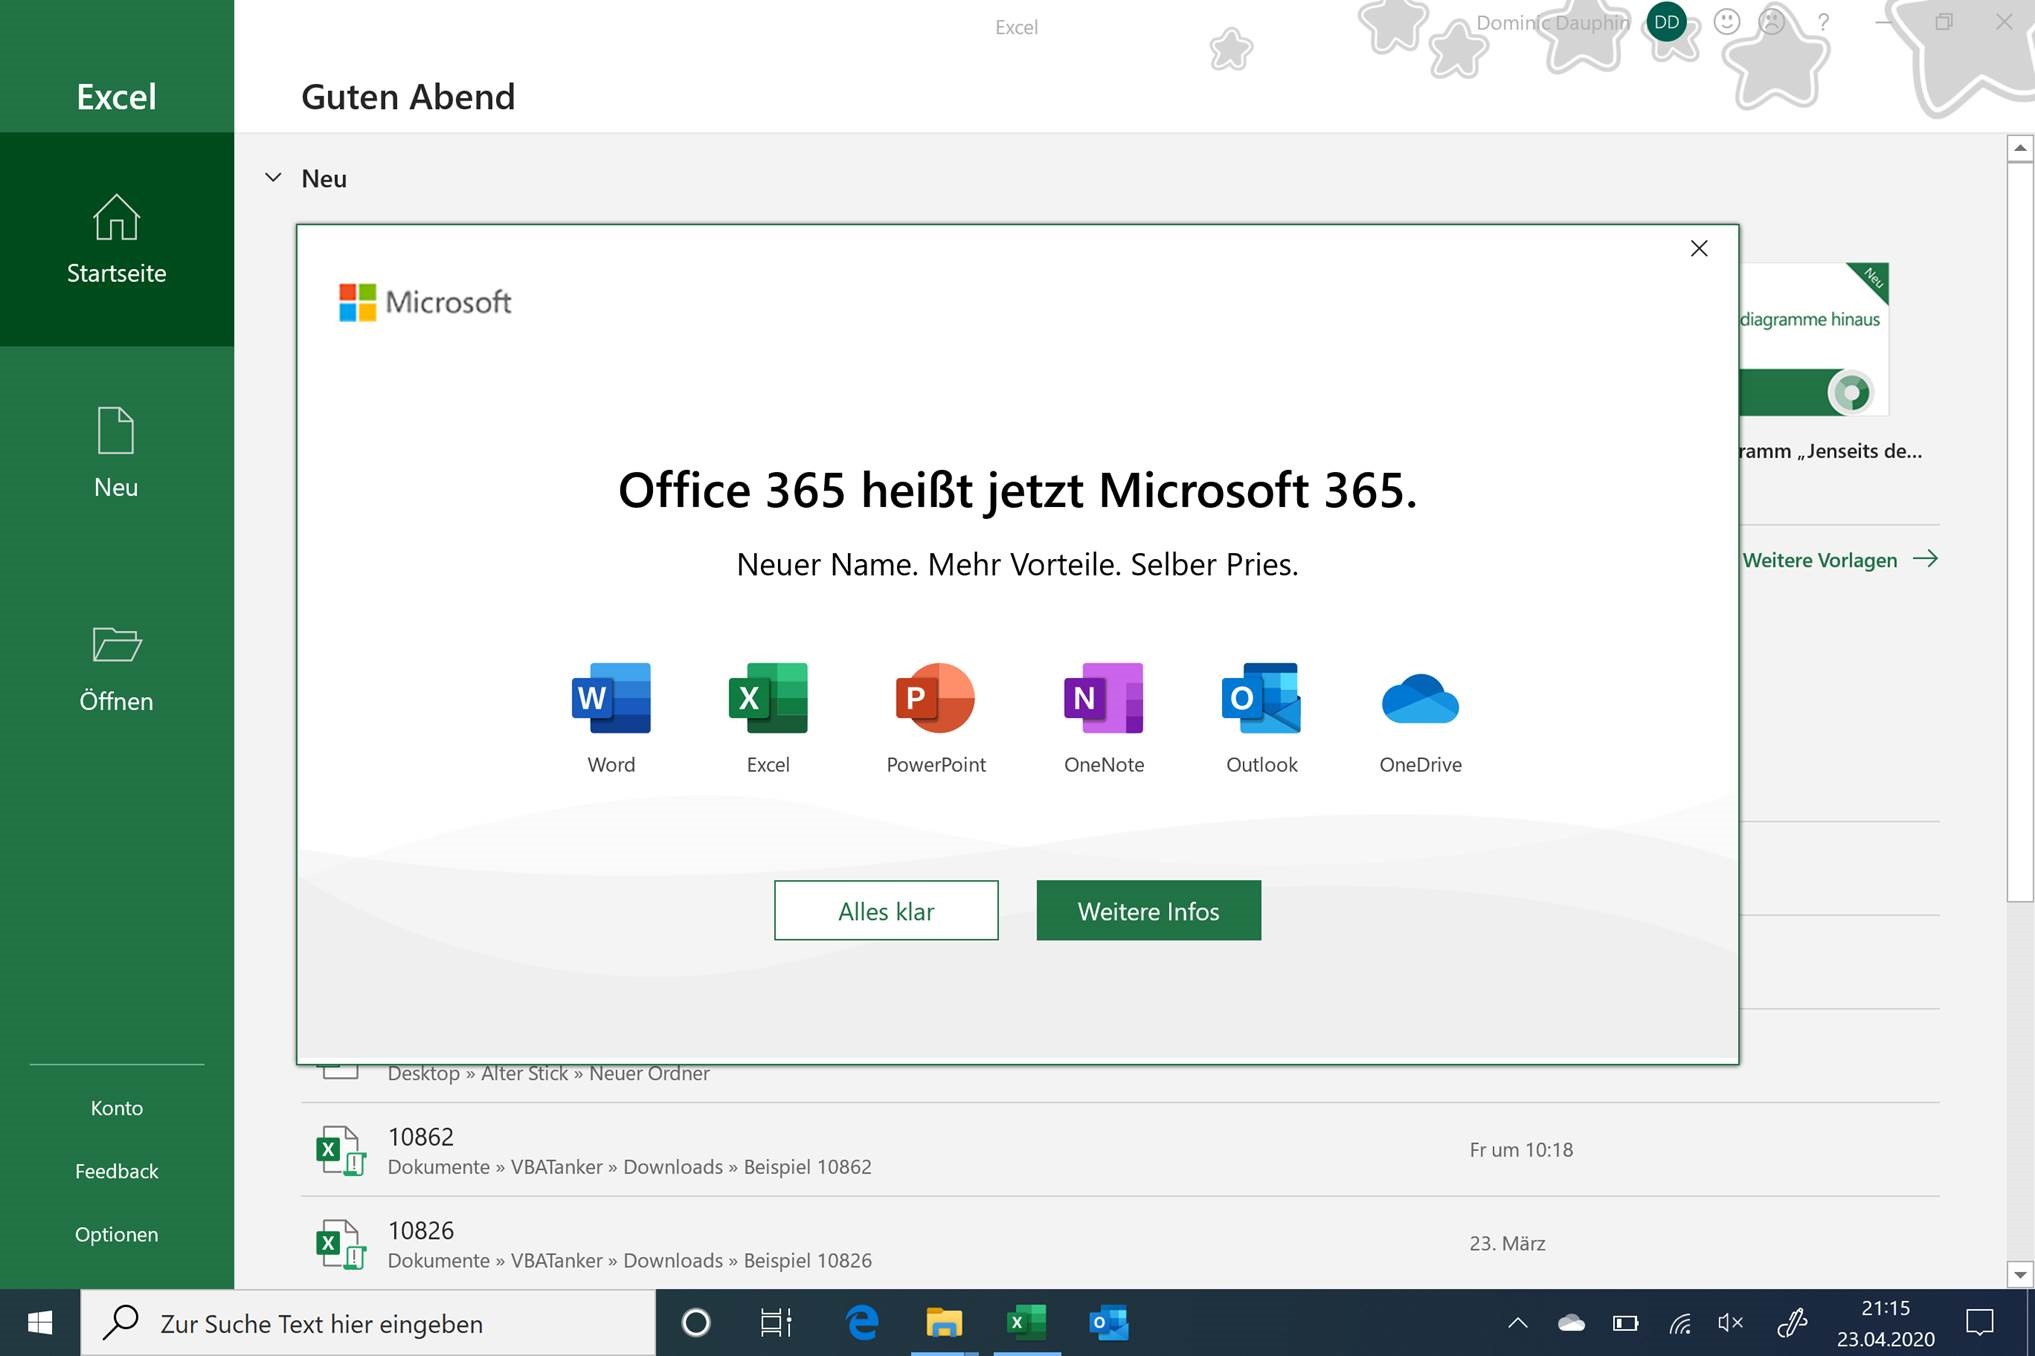The width and height of the screenshot is (2035, 1356).
Task: Expand hidden system tray icons
Action: point(1517,1322)
